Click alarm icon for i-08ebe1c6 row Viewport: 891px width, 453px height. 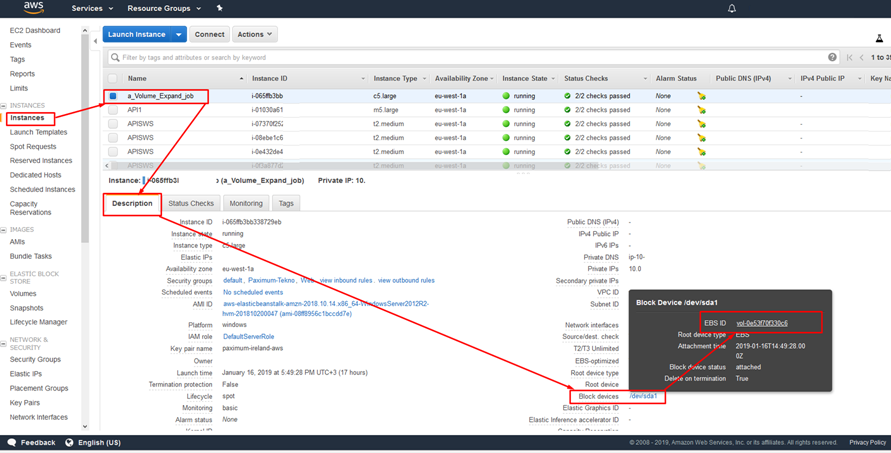[702, 138]
